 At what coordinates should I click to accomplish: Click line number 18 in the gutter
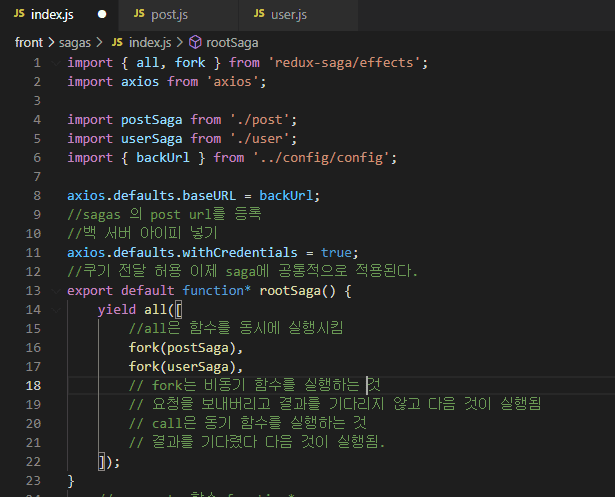33,386
